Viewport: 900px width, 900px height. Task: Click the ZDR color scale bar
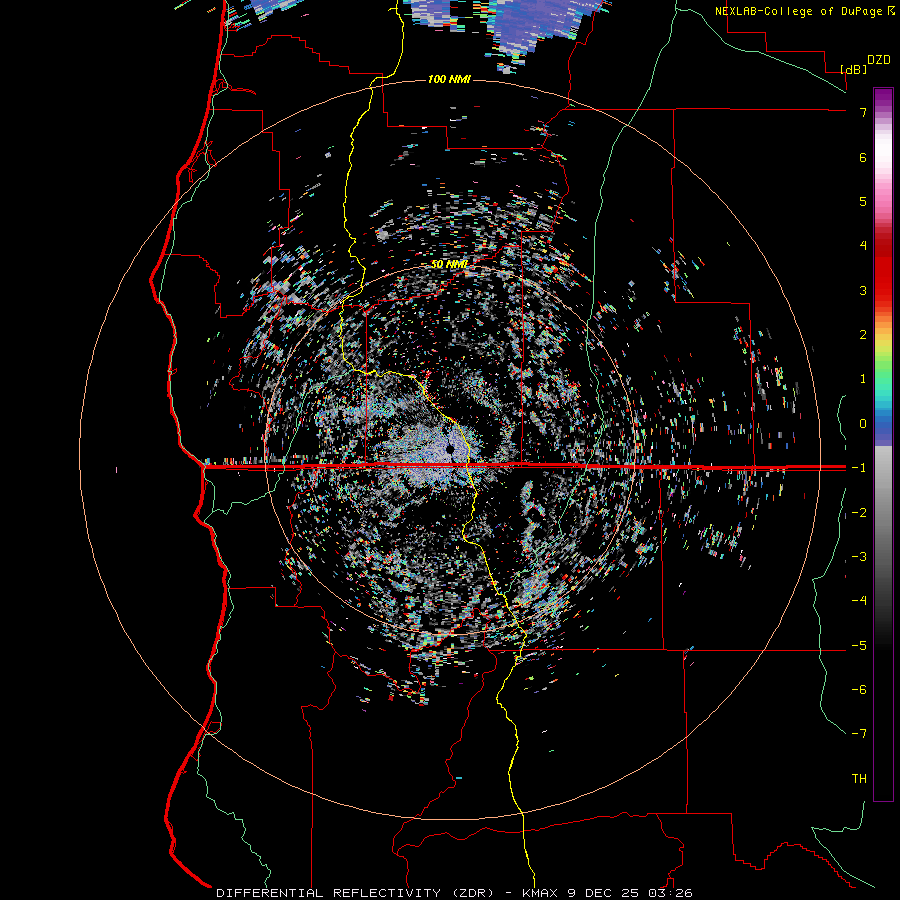click(x=883, y=445)
